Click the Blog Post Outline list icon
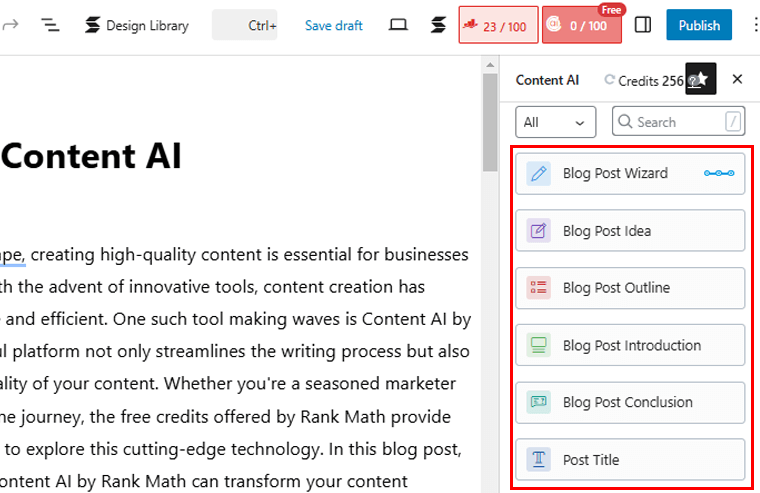This screenshot has width=760, height=493. (538, 287)
